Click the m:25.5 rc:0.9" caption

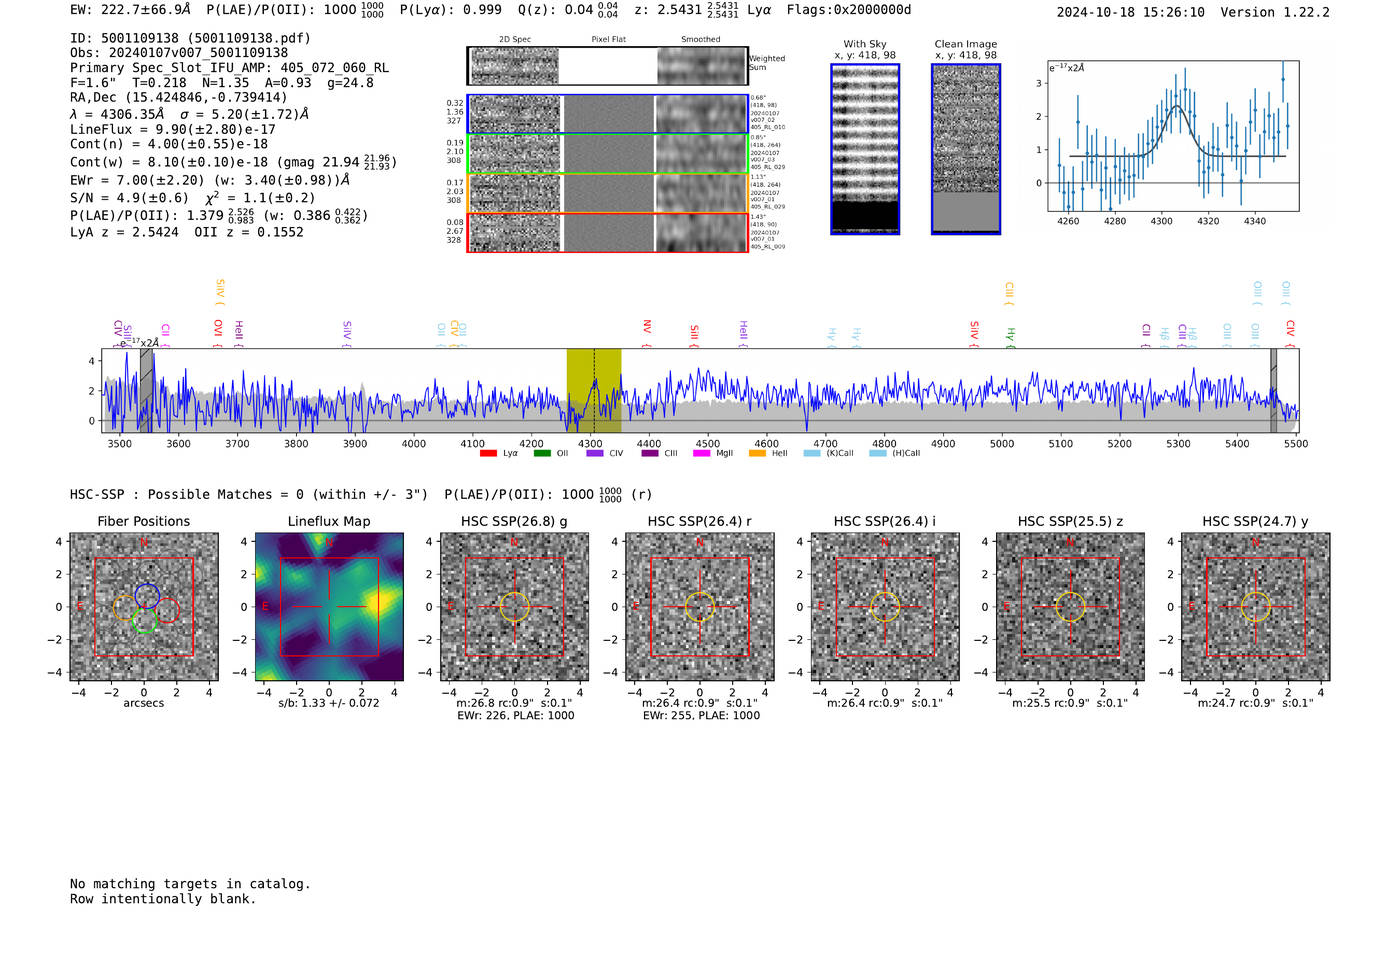[1070, 703]
